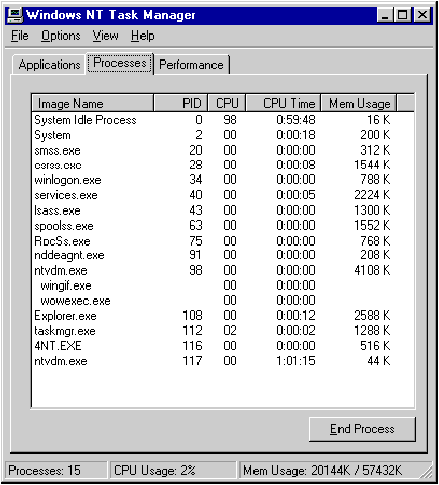Click the 2588 K memory value
The width and height of the screenshot is (439, 485).
point(372,316)
